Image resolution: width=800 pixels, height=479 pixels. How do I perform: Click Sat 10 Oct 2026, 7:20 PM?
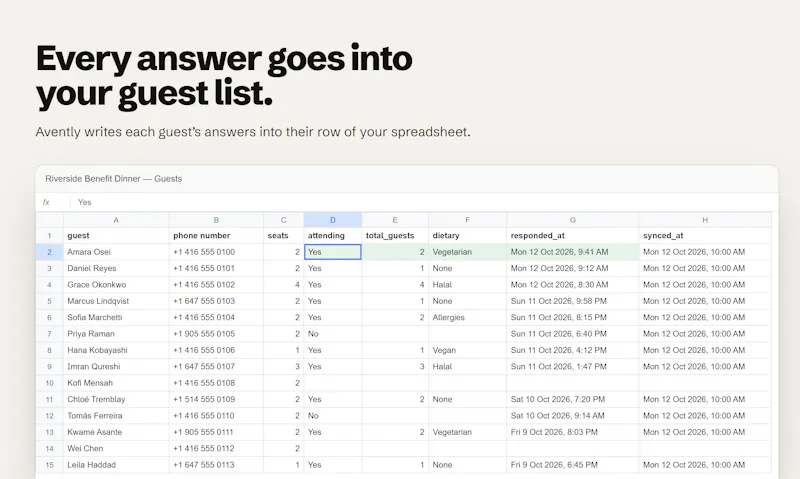[x=573, y=399]
